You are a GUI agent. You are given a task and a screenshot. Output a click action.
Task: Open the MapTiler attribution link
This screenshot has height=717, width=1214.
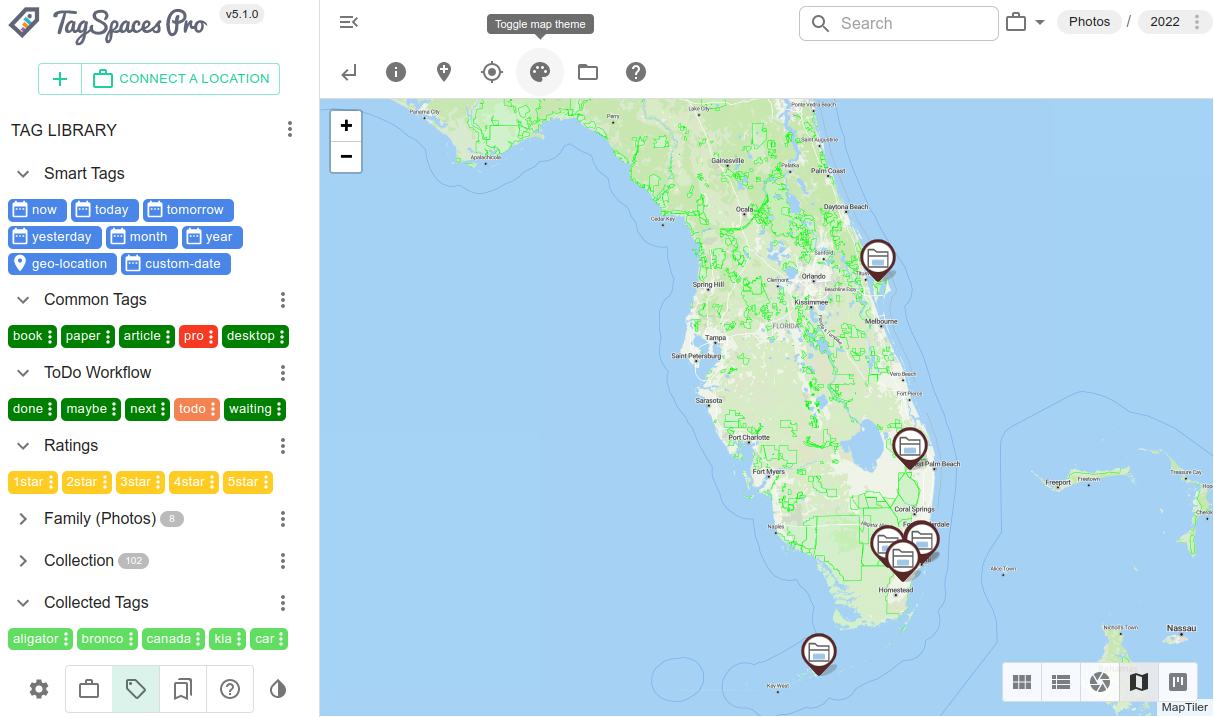1185,707
